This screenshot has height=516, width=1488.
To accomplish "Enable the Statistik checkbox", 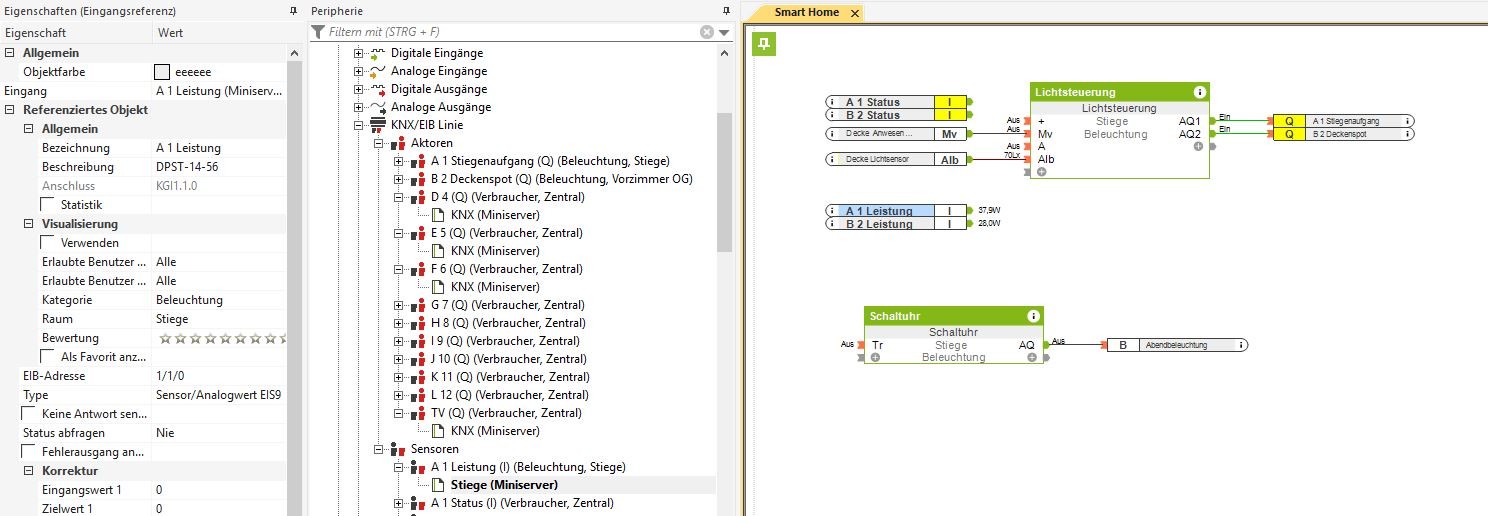I will [47, 205].
